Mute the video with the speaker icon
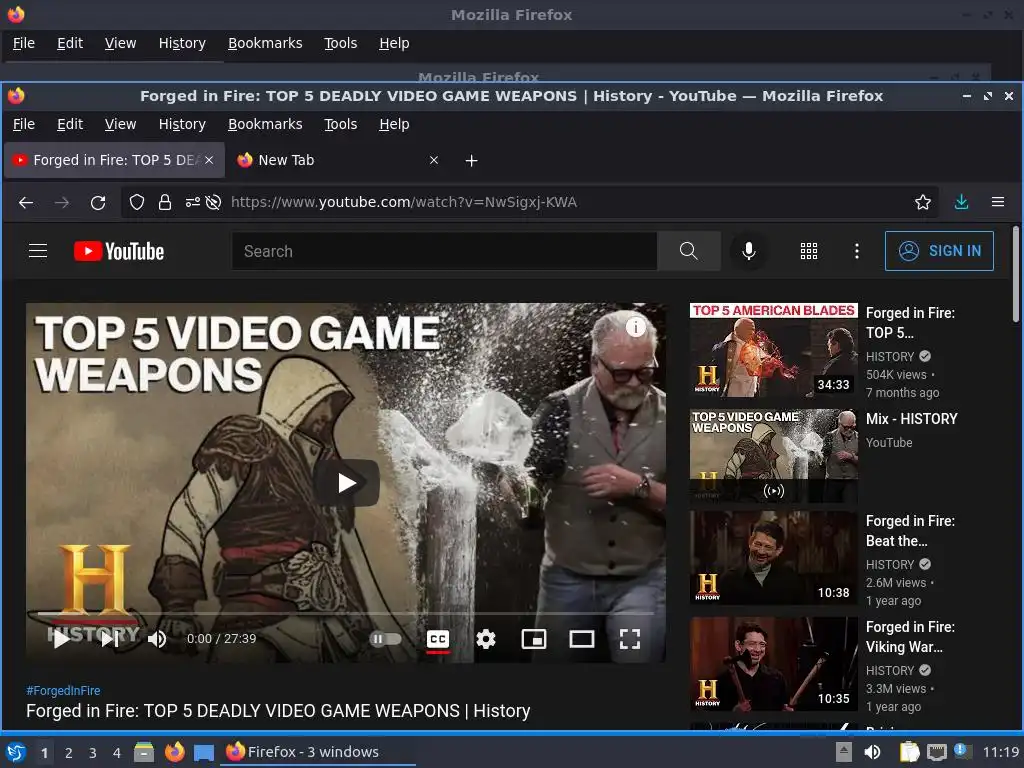The image size is (1024, 768). 157,639
